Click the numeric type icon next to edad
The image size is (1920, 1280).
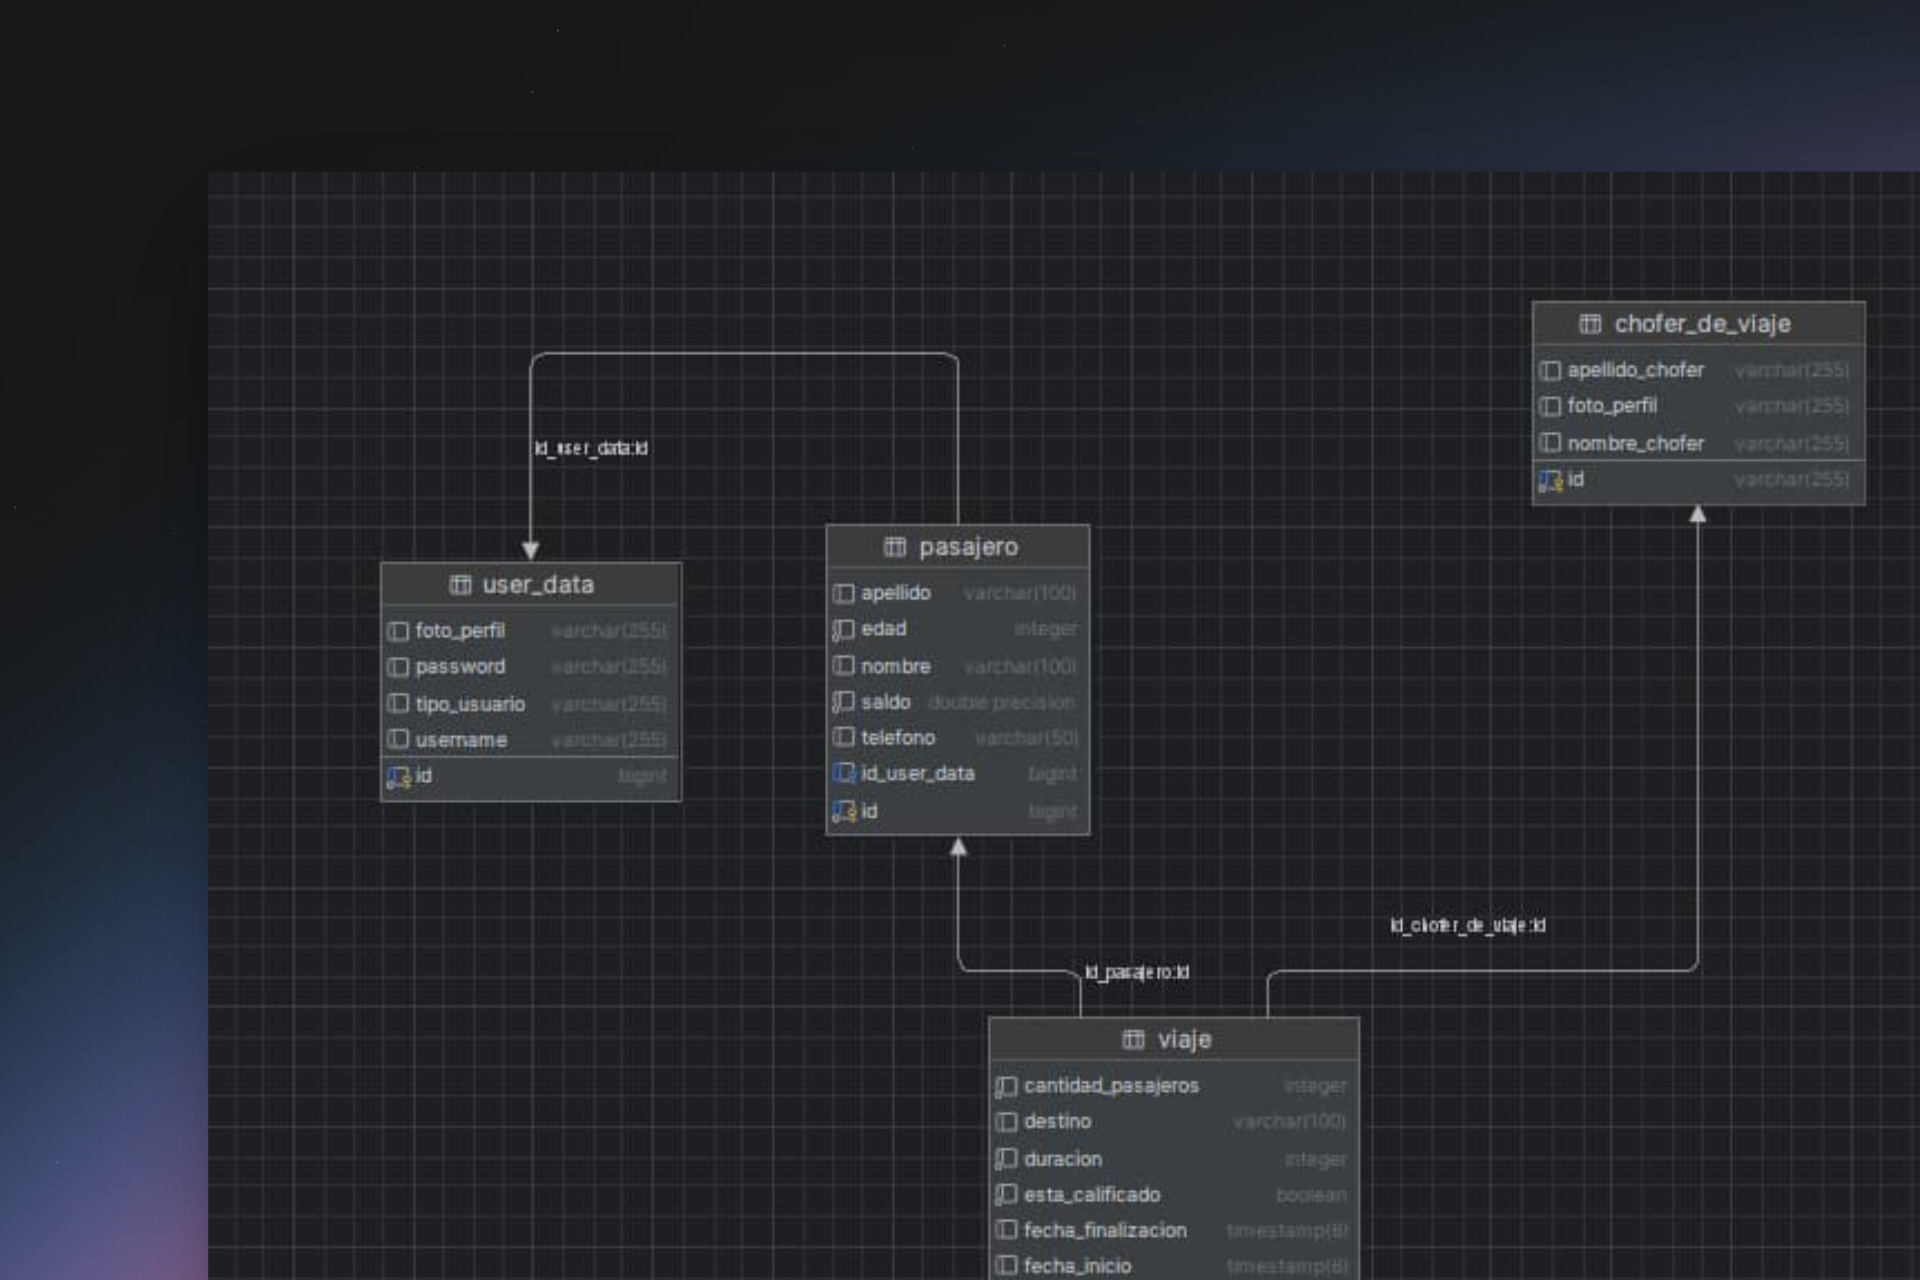[843, 629]
